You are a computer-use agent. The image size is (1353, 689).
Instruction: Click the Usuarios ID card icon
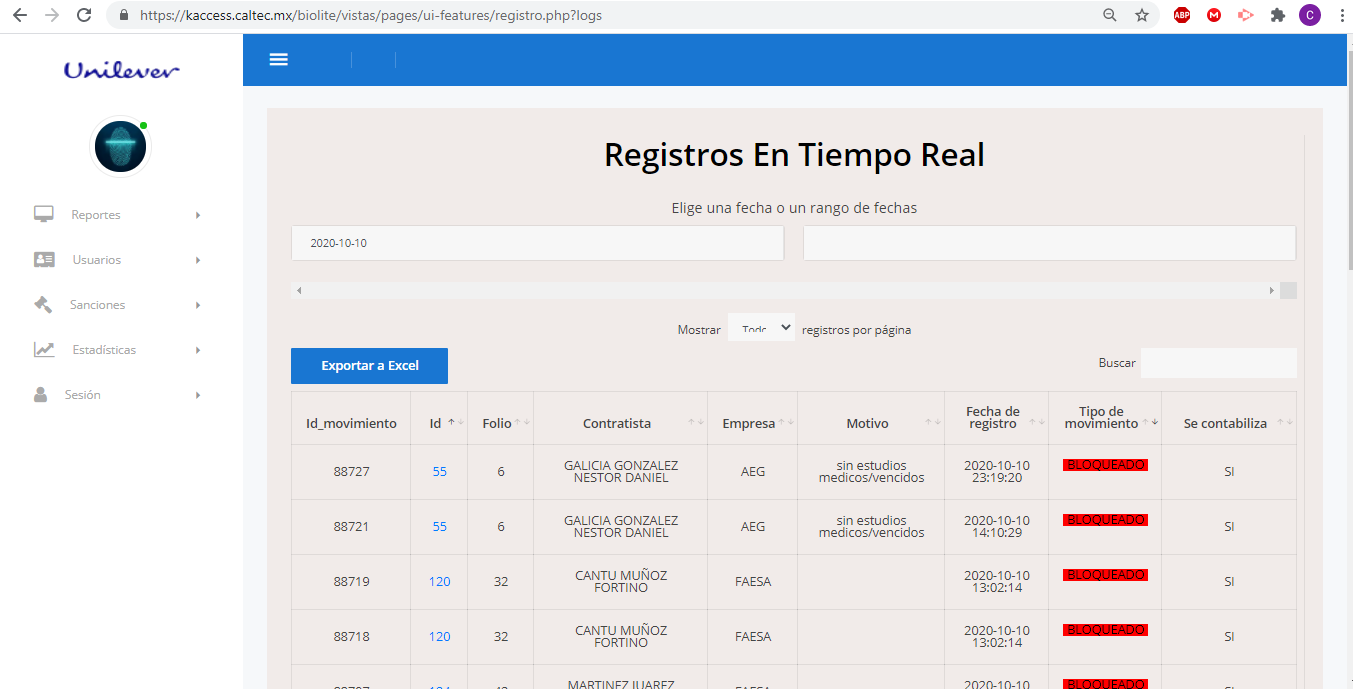44,260
